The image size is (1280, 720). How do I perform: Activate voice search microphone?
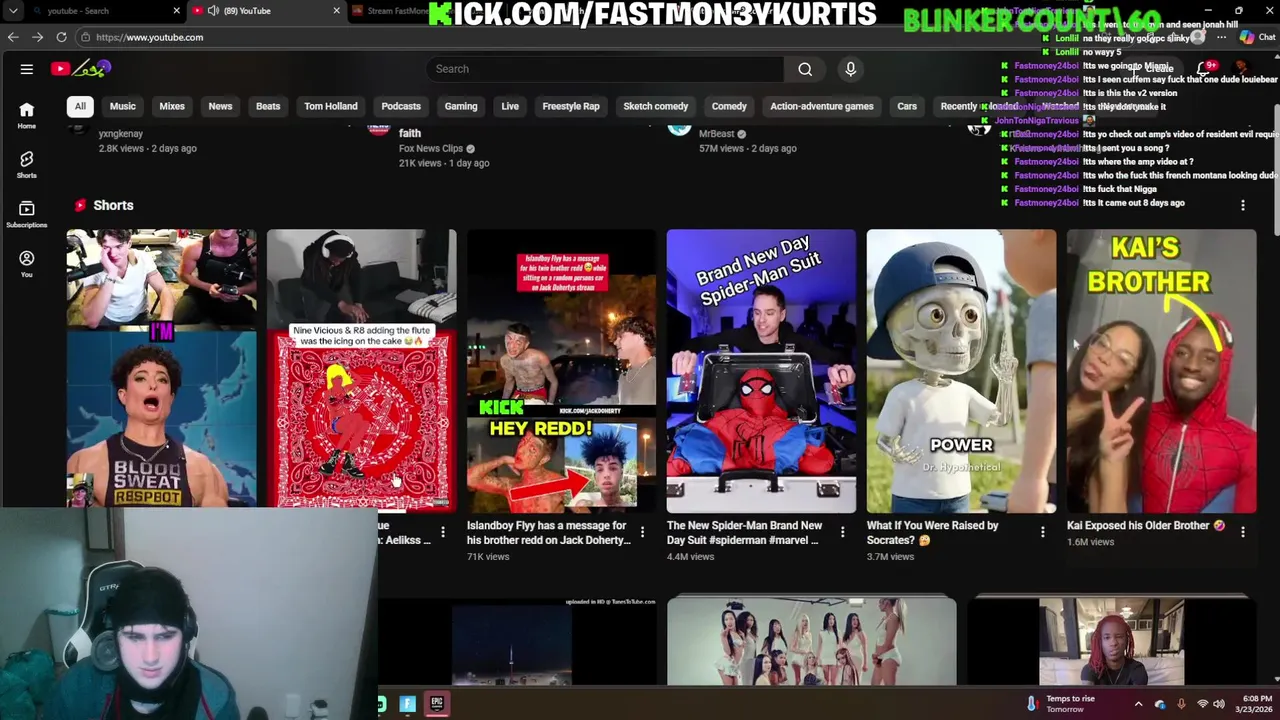[x=851, y=69]
